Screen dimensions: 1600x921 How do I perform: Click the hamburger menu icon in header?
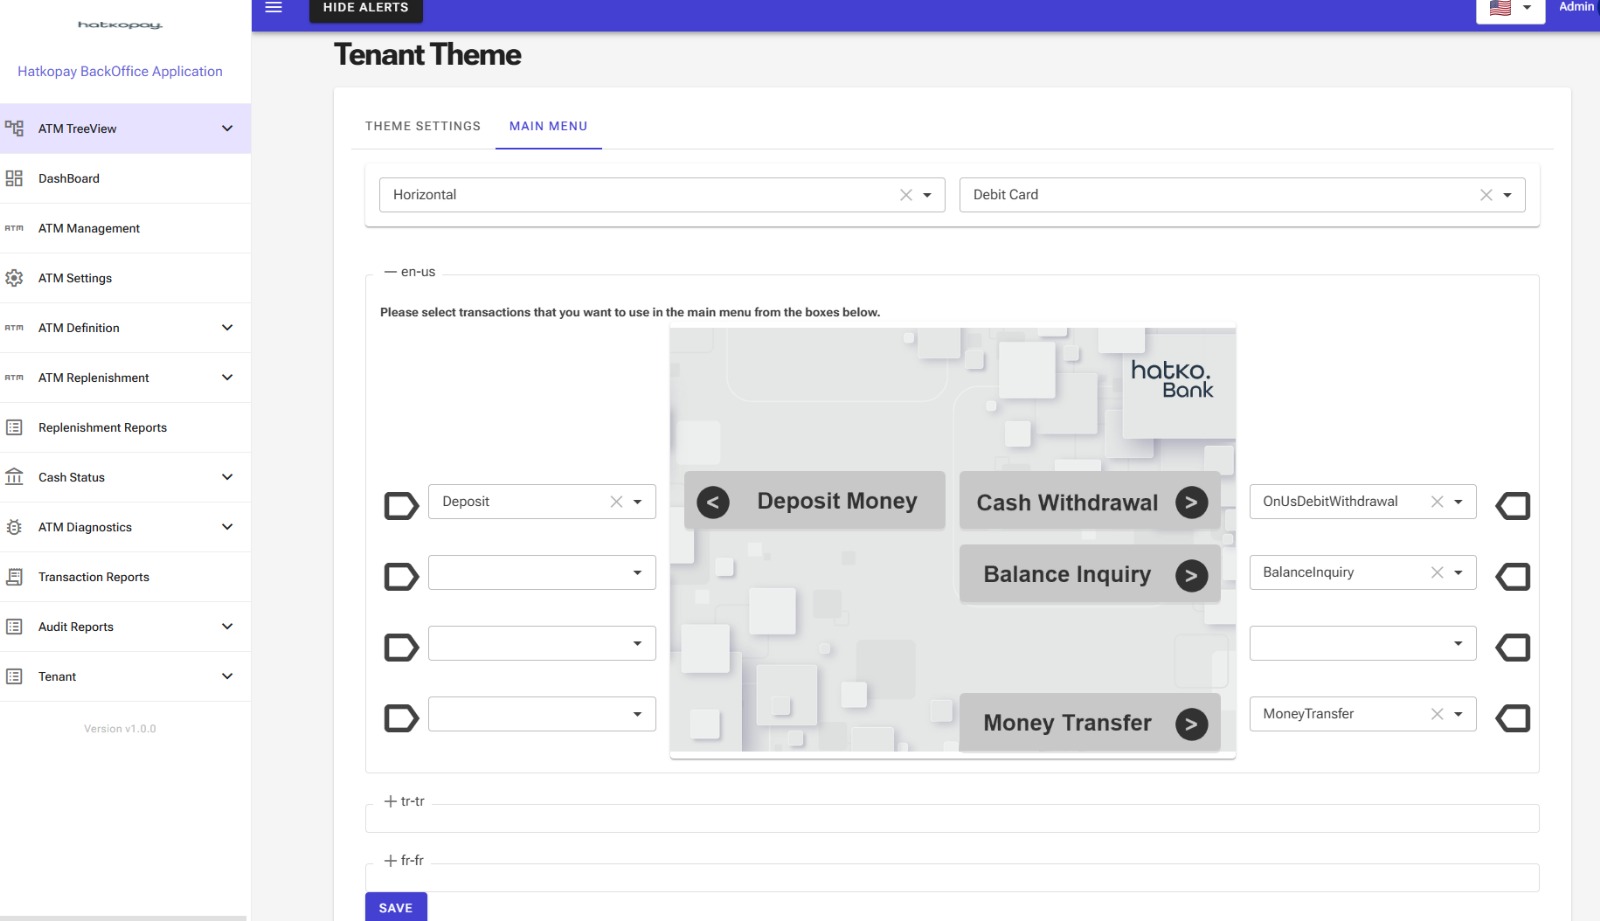pos(273,8)
